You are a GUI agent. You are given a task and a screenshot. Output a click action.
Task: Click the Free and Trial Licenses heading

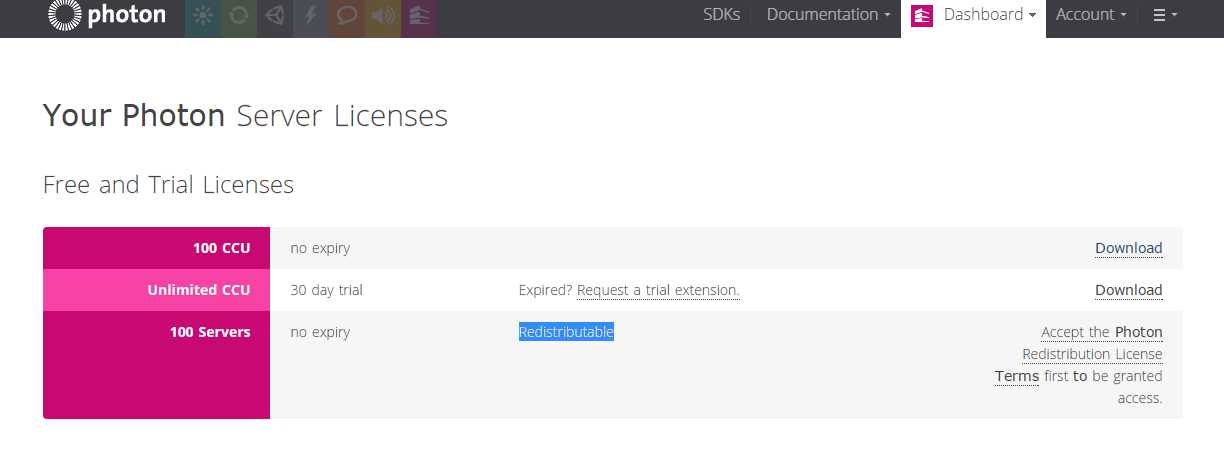pyautogui.click(x=168, y=185)
